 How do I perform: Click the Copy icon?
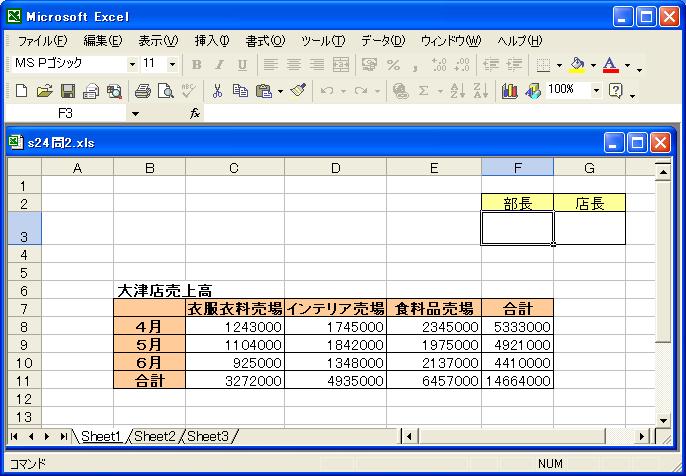coord(240,91)
